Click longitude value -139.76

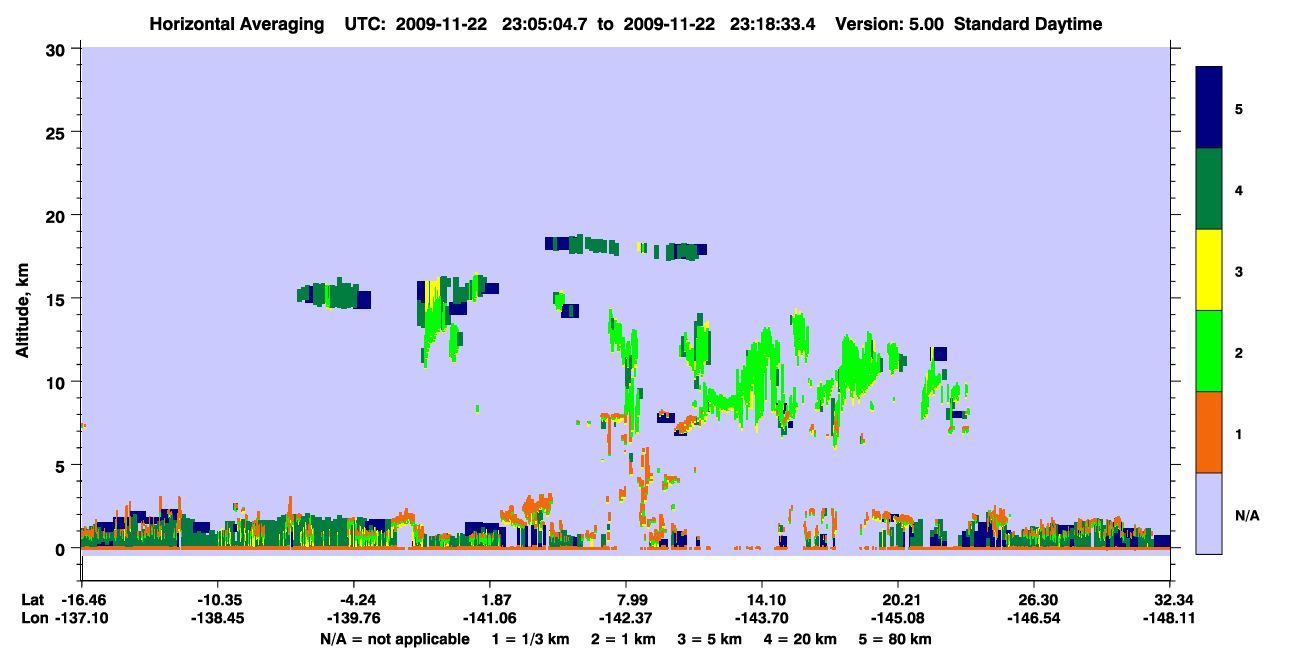click(354, 619)
